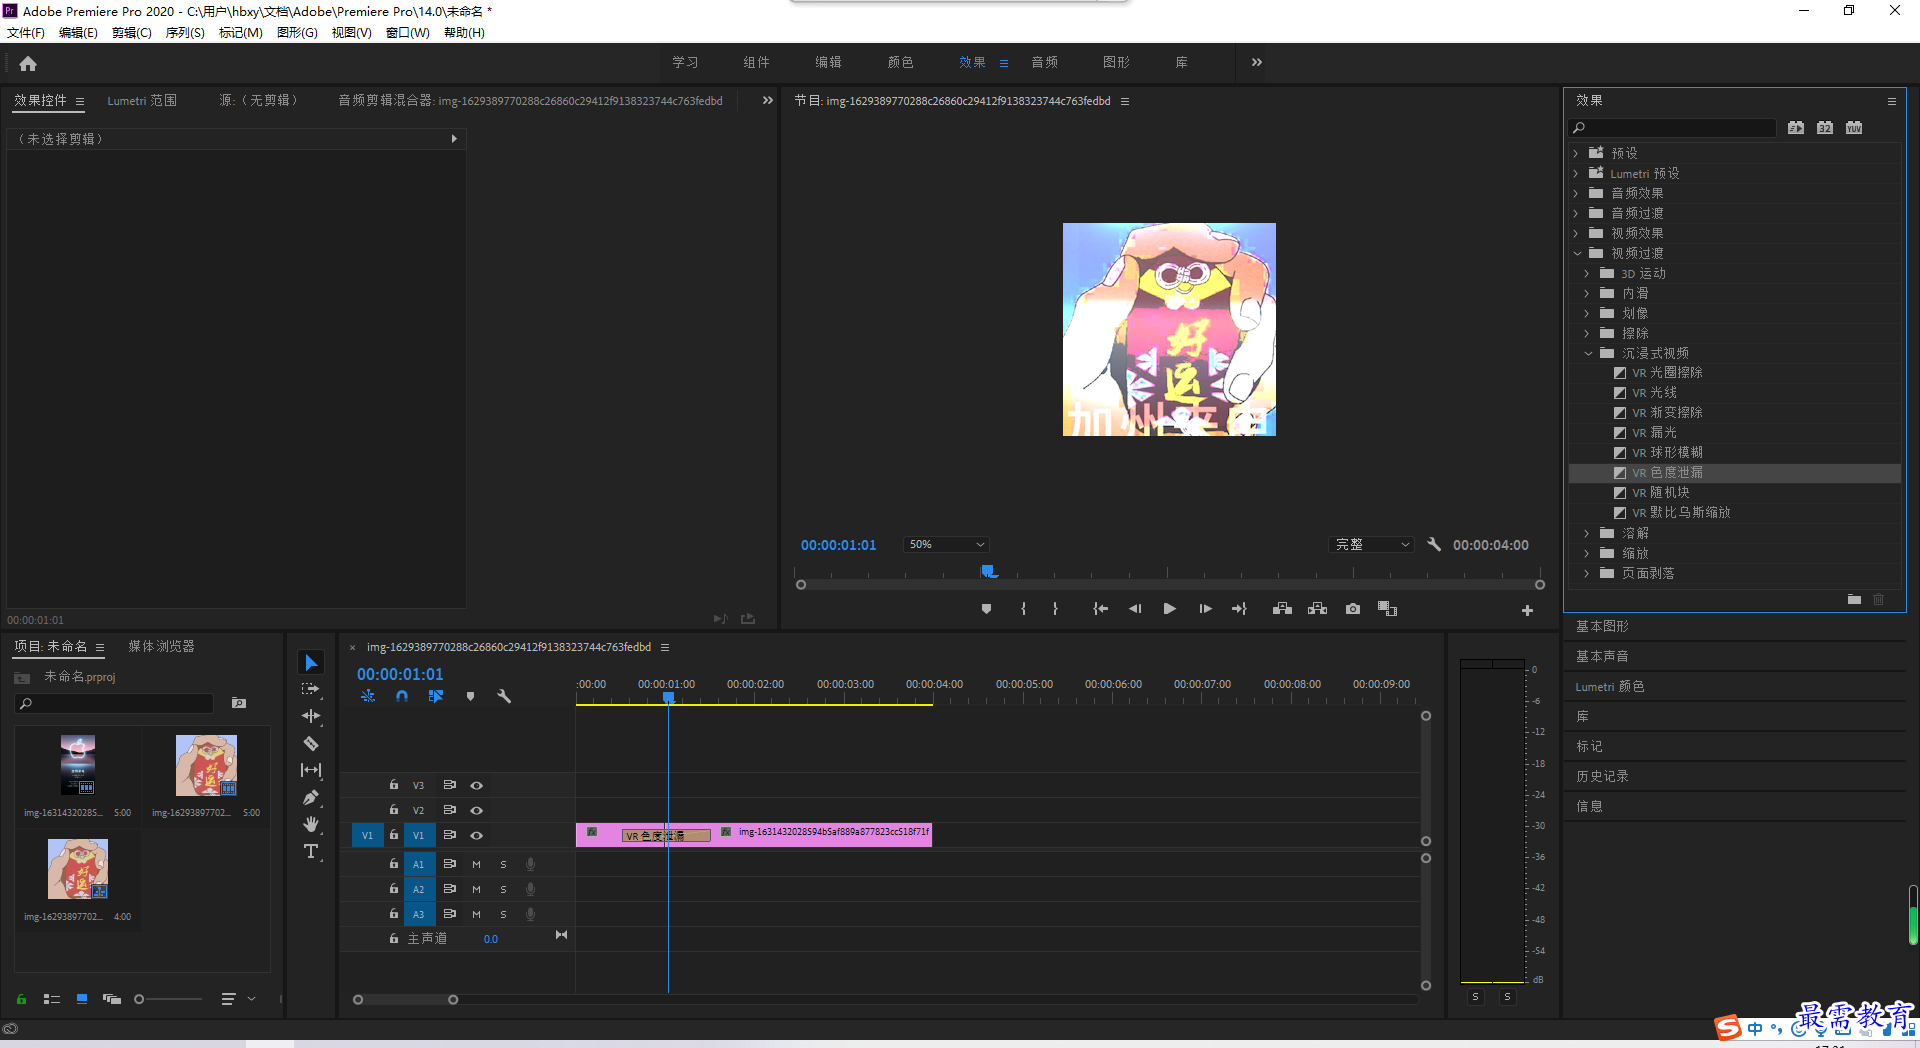Collapse the 沉浸式视频 folder
The image size is (1920, 1048).
pos(1588,353)
